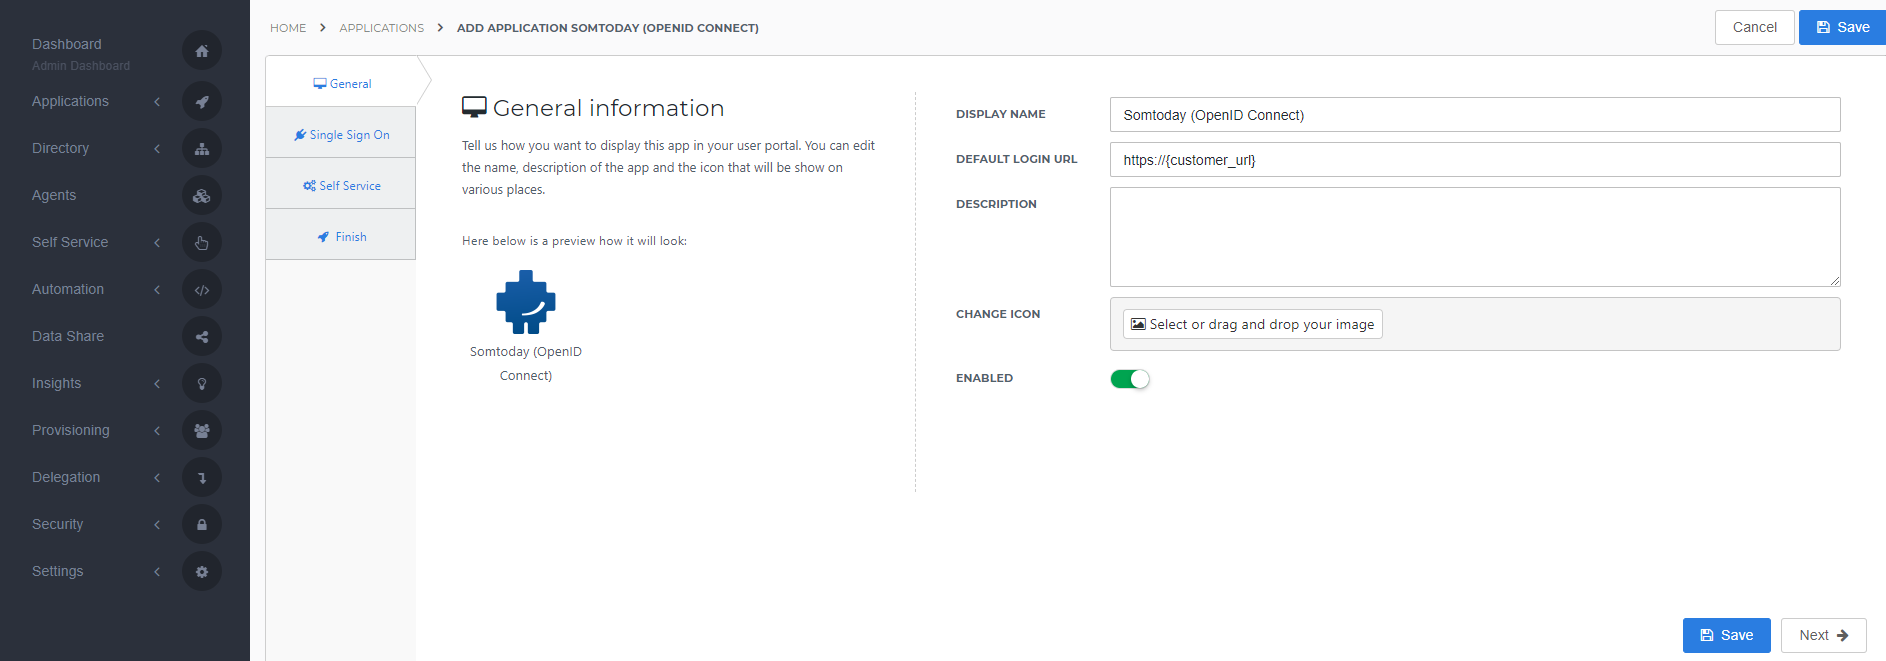
Task: Open Dashboard in the sidebar menu
Action: (67, 44)
